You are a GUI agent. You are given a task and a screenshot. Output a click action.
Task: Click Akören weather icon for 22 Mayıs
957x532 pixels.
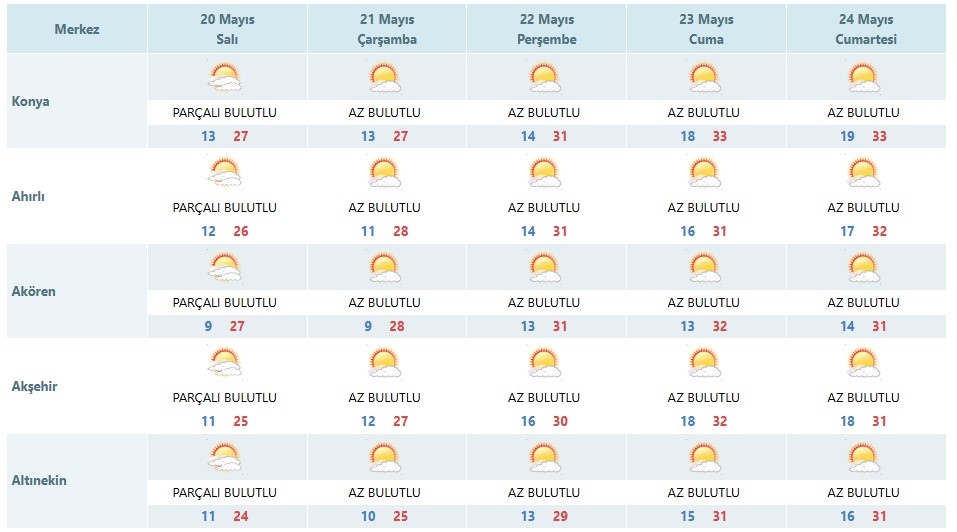click(x=545, y=268)
